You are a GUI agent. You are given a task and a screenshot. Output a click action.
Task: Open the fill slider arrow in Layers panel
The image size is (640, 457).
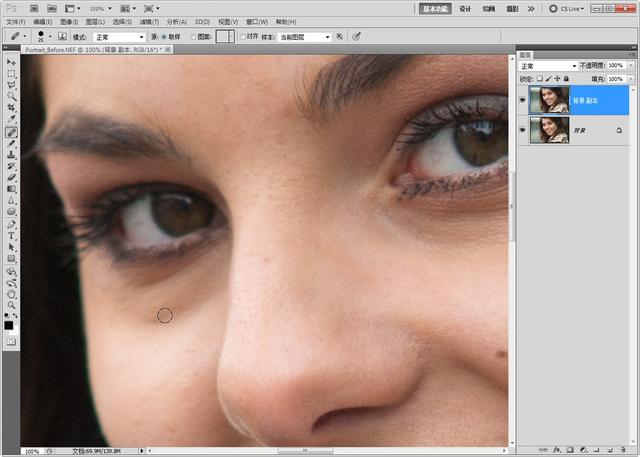[631, 79]
